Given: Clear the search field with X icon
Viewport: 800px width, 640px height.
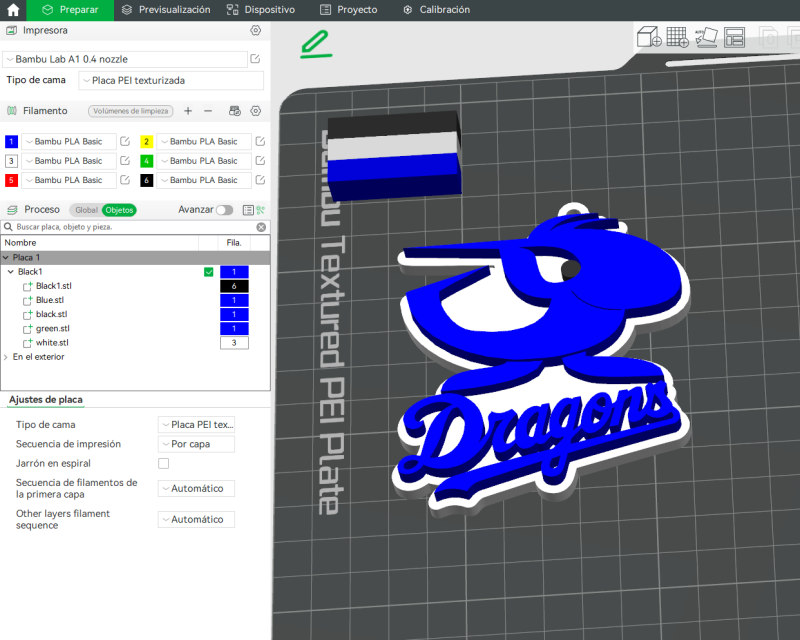Looking at the screenshot, I should pyautogui.click(x=261, y=227).
